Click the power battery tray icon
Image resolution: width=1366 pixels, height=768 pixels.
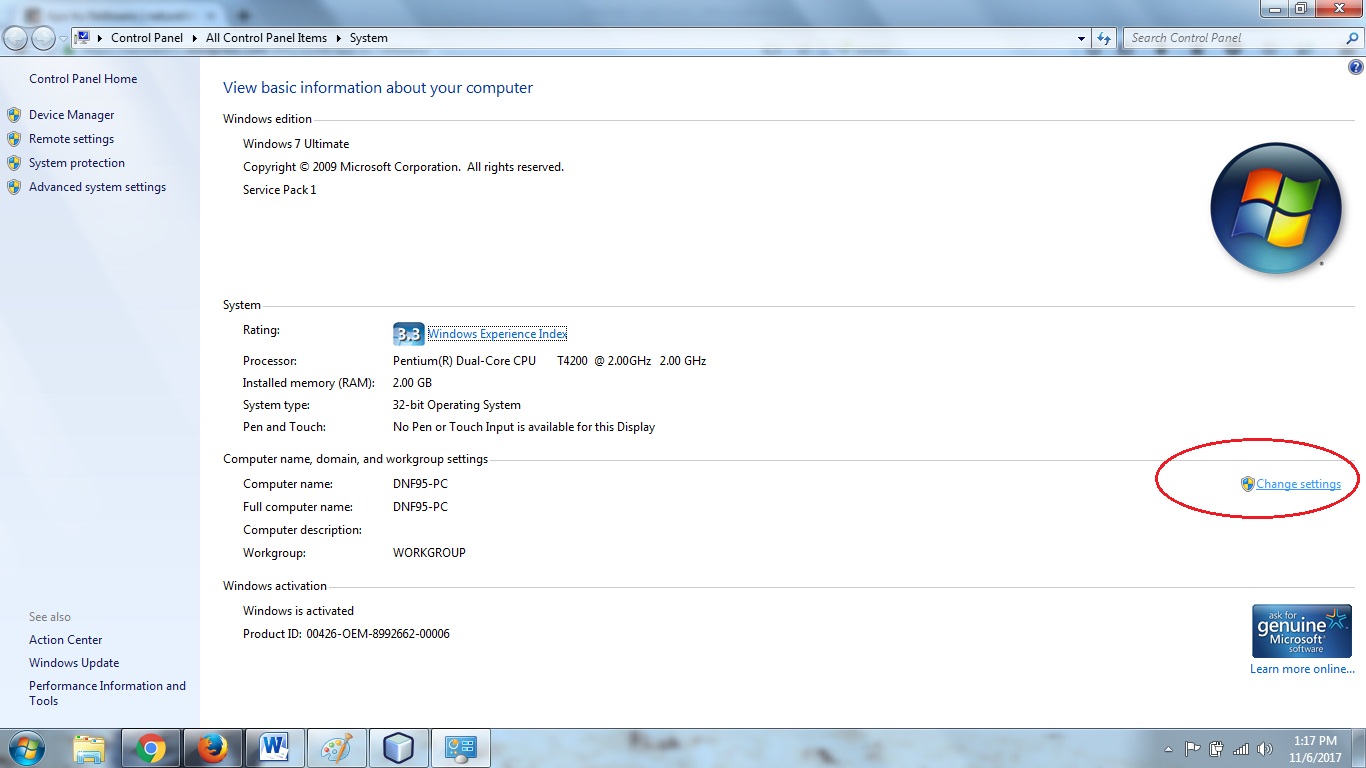(x=1217, y=749)
